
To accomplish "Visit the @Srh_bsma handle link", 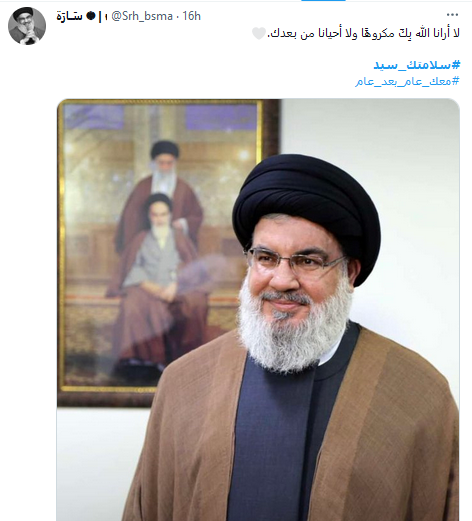I will click(x=142, y=16).
